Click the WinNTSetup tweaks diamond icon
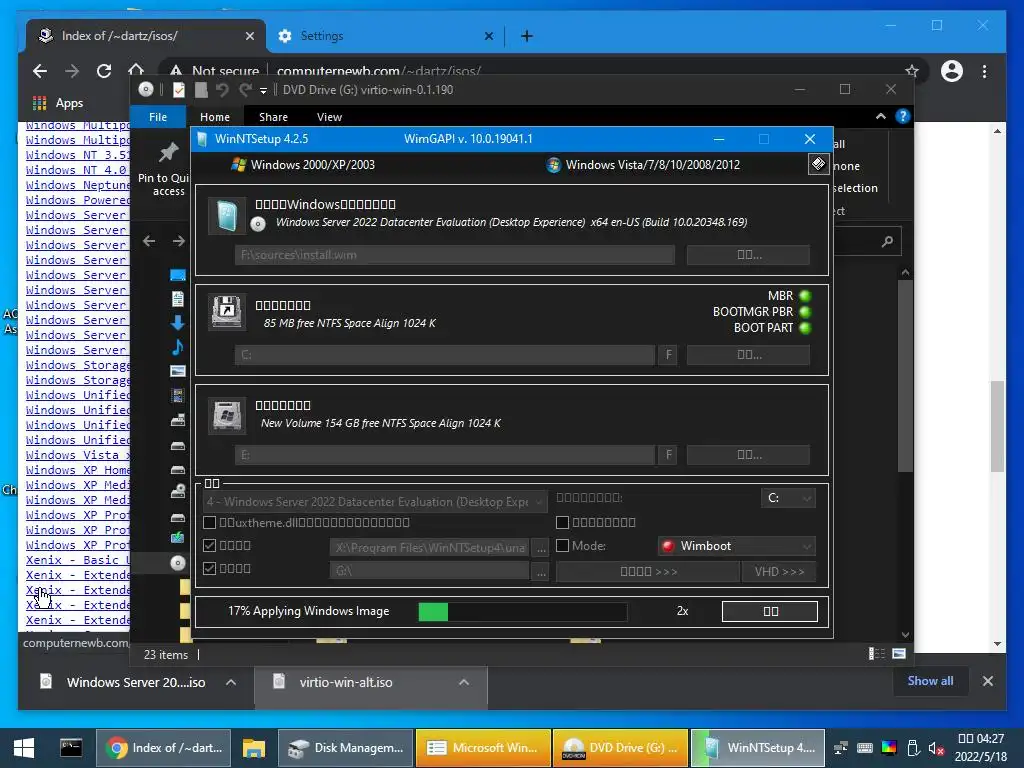 tap(818, 164)
